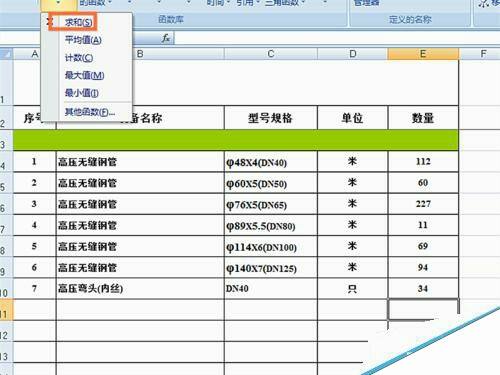Click the φ114X6(DN100) cell
Image resolution: width=500 pixels, height=375 pixels.
click(x=271, y=246)
